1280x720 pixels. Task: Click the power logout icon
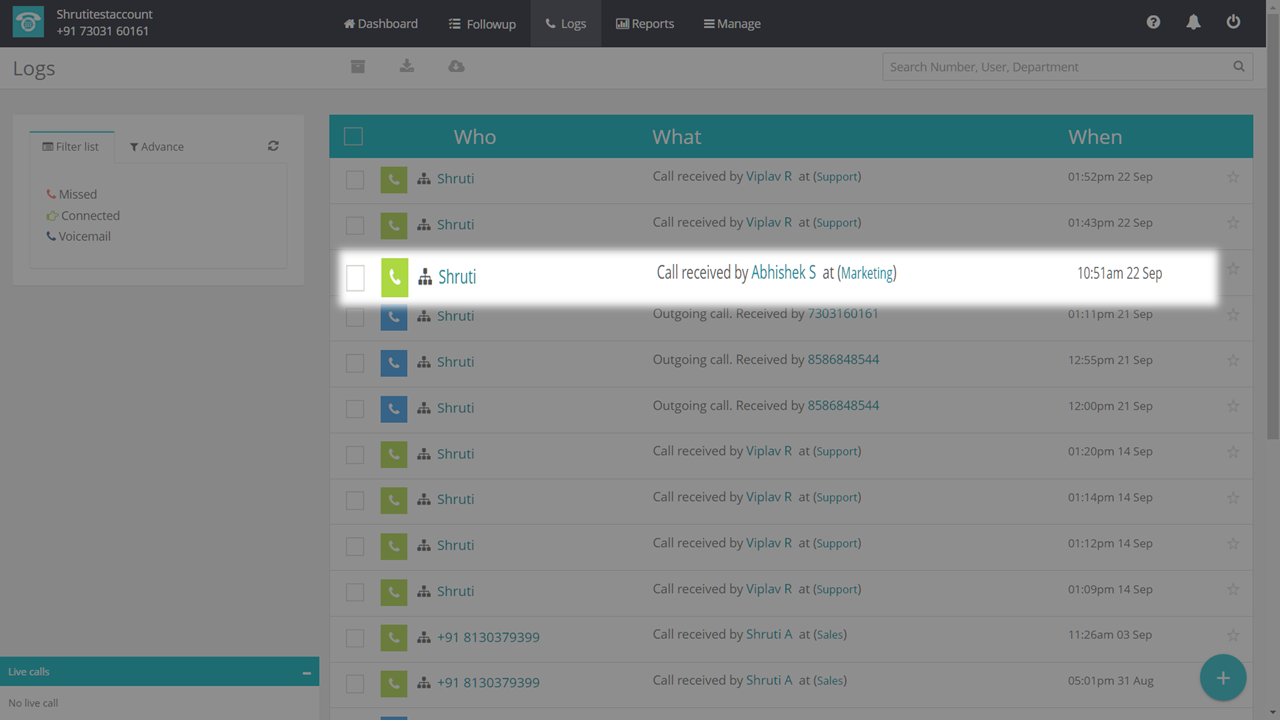(1233, 22)
